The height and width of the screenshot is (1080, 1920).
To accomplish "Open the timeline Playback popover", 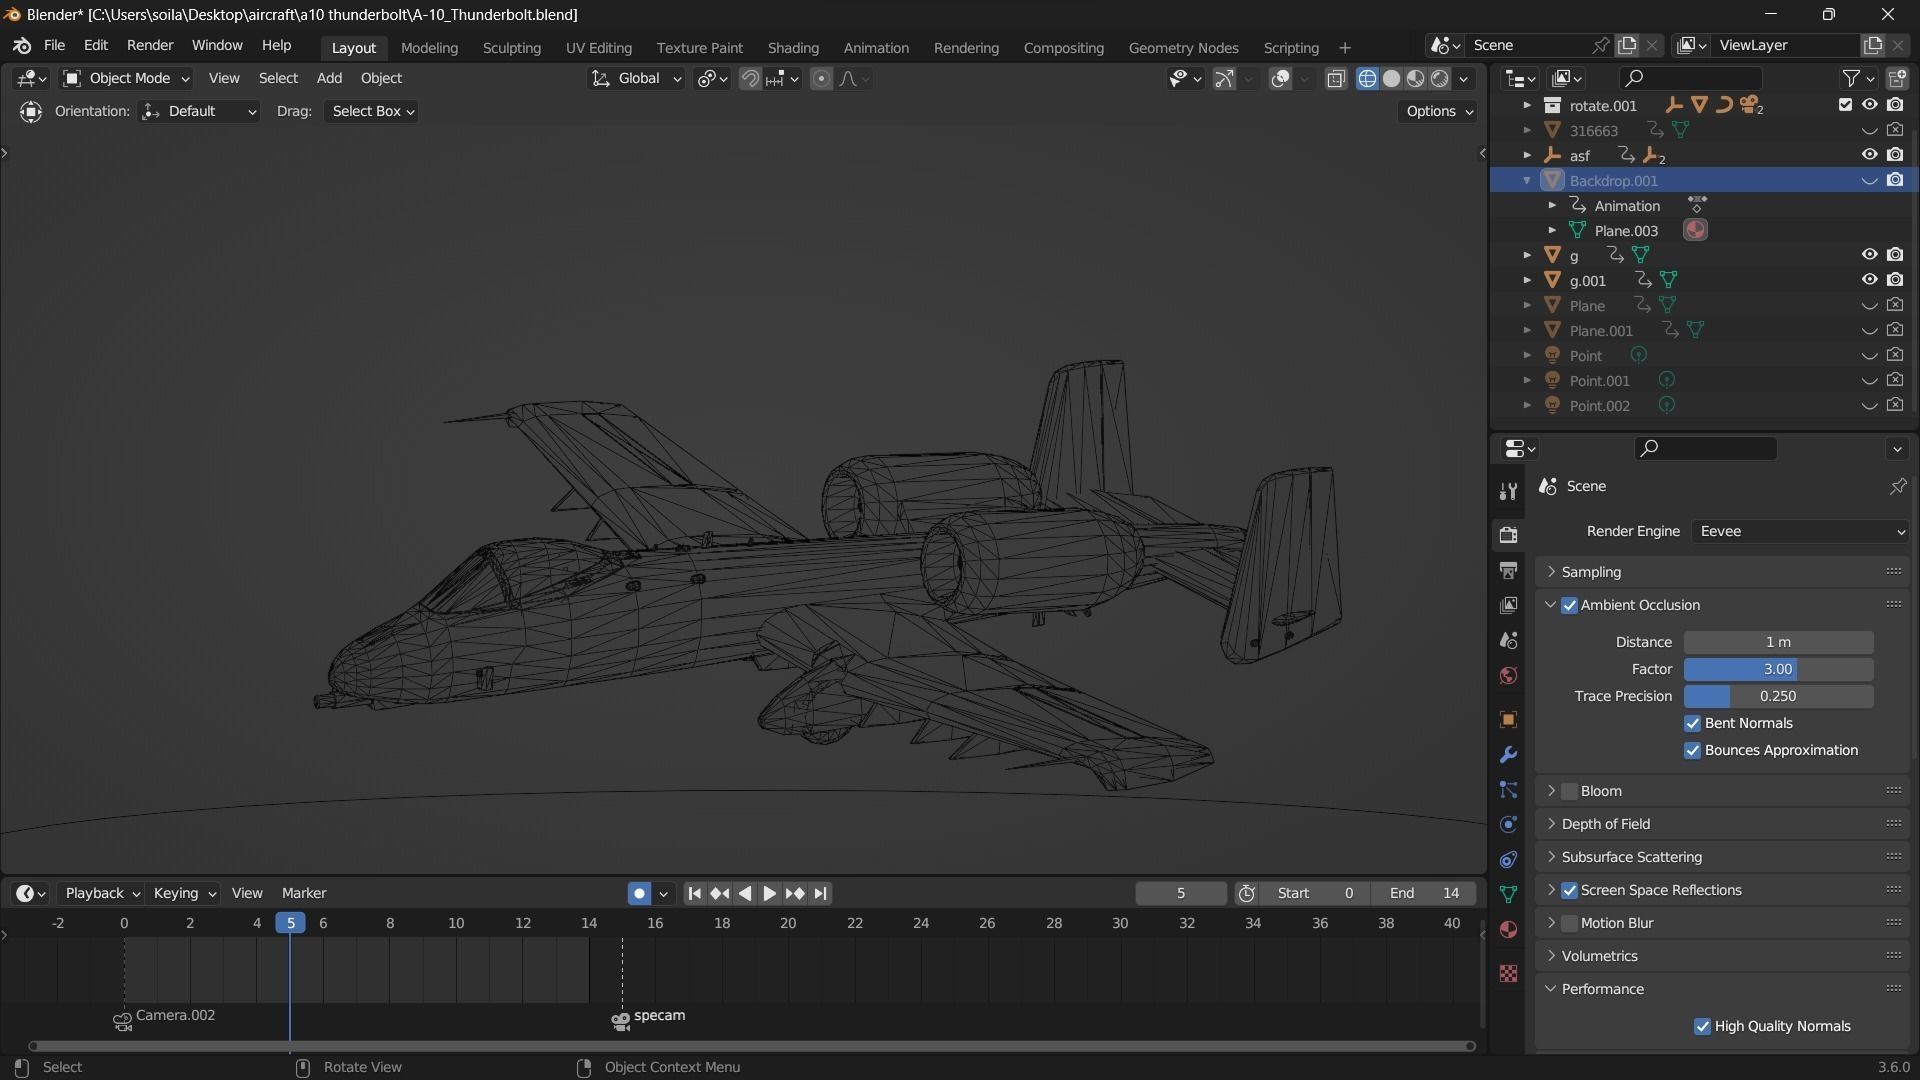I will 101,893.
